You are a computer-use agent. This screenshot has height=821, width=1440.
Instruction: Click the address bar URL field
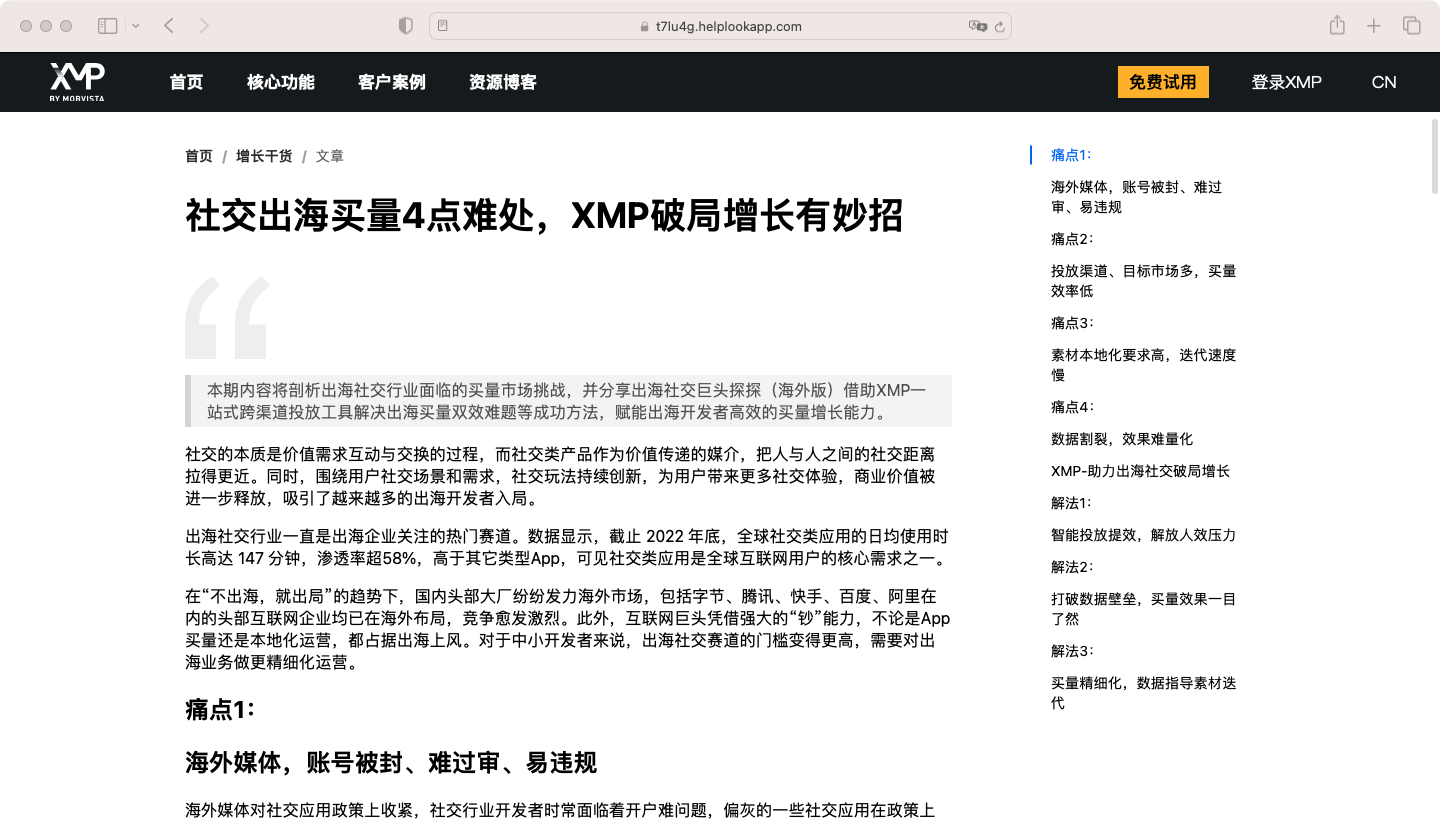coord(720,26)
